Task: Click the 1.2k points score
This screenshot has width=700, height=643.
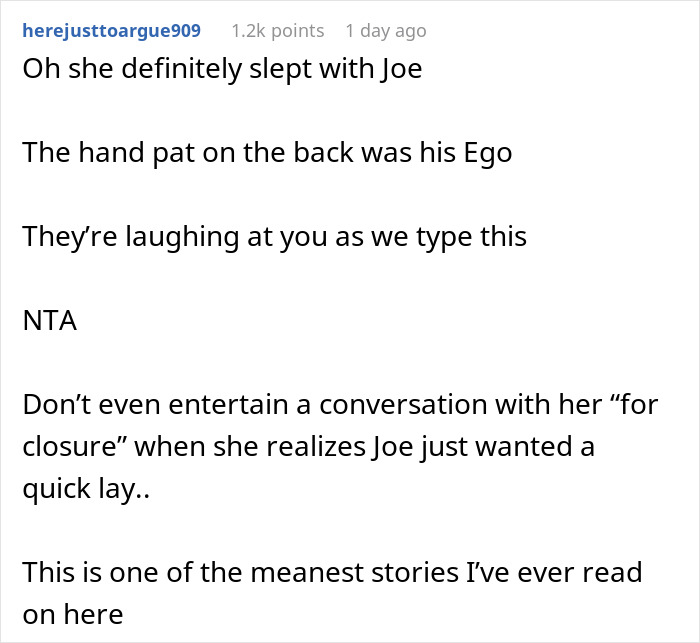Action: (x=277, y=31)
